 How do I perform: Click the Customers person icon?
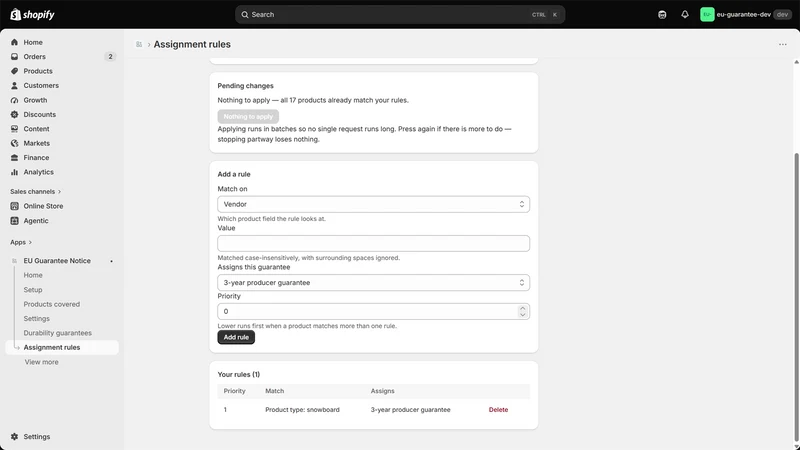[x=14, y=85]
